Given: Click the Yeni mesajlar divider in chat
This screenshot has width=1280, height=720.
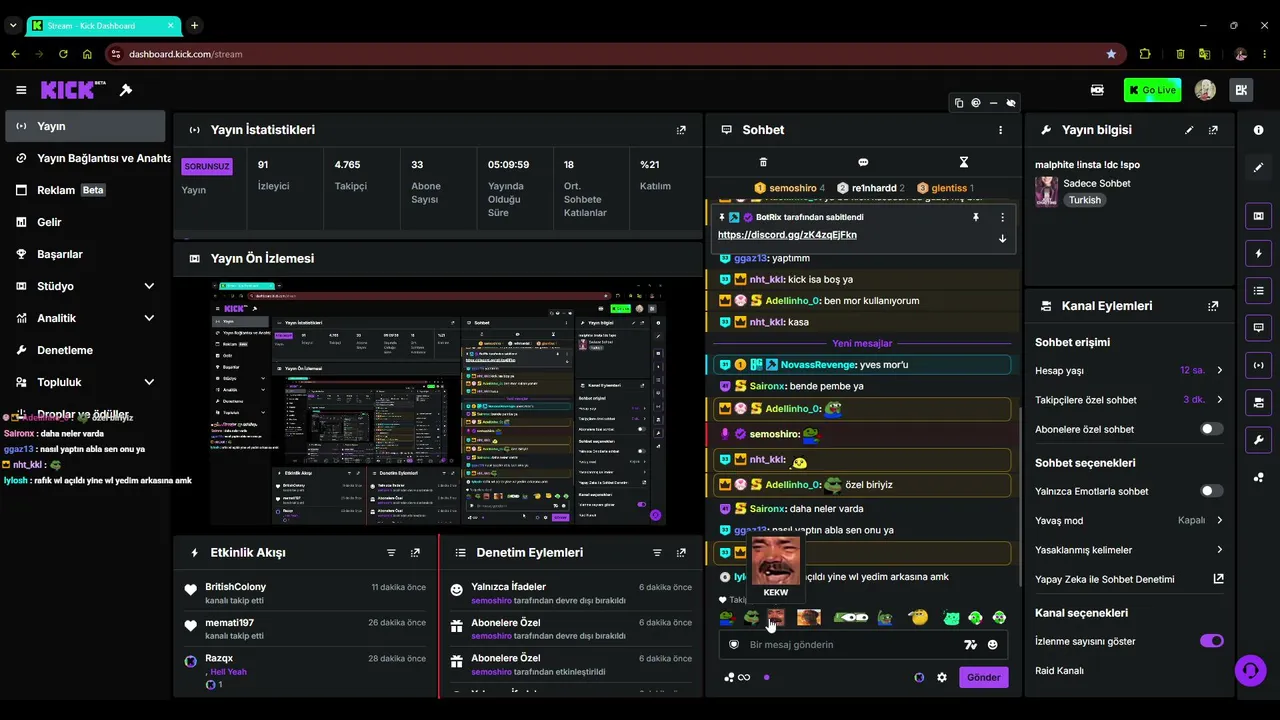Looking at the screenshot, I should click(x=862, y=343).
